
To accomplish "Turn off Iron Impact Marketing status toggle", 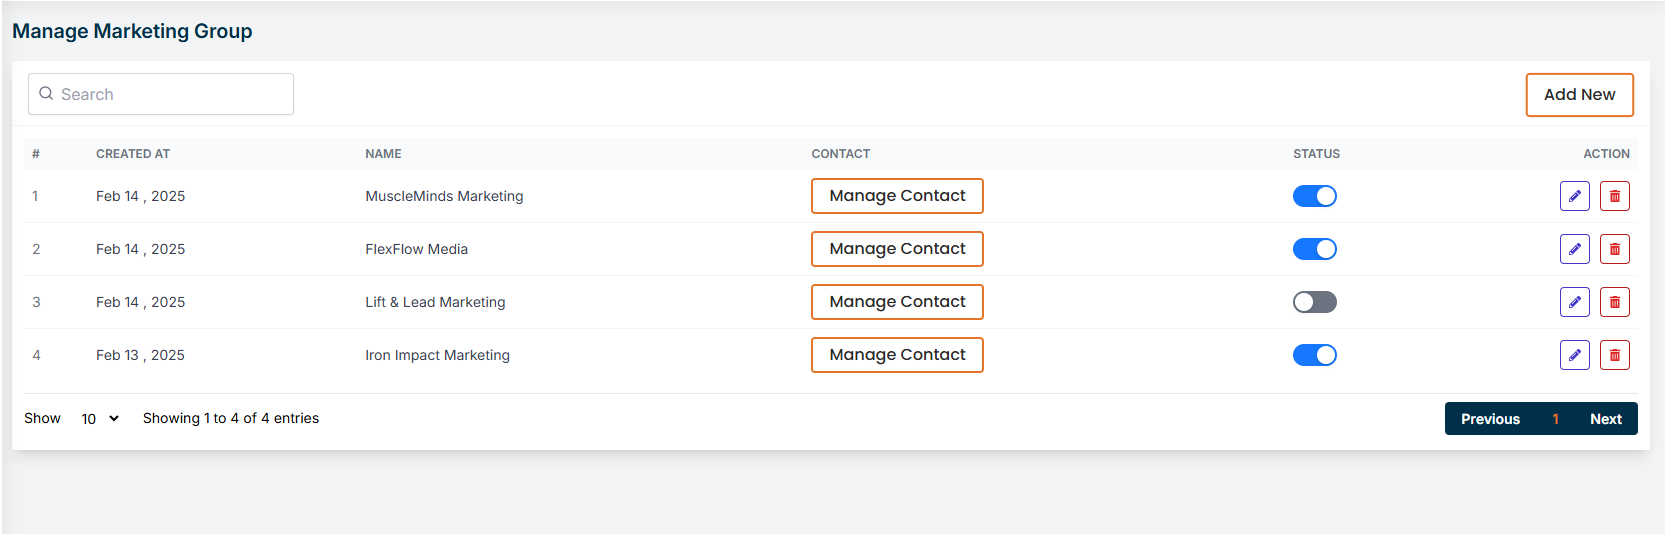I will [x=1314, y=355].
